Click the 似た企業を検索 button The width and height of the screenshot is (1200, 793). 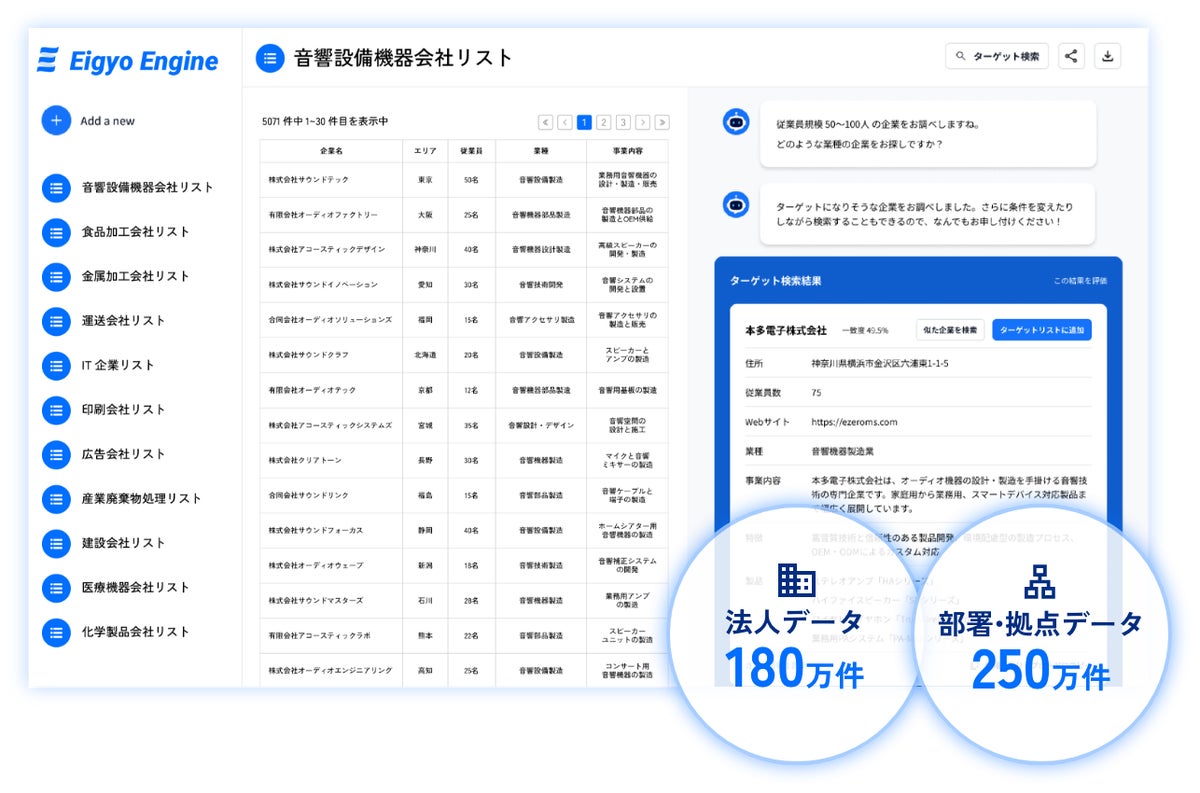coord(950,330)
